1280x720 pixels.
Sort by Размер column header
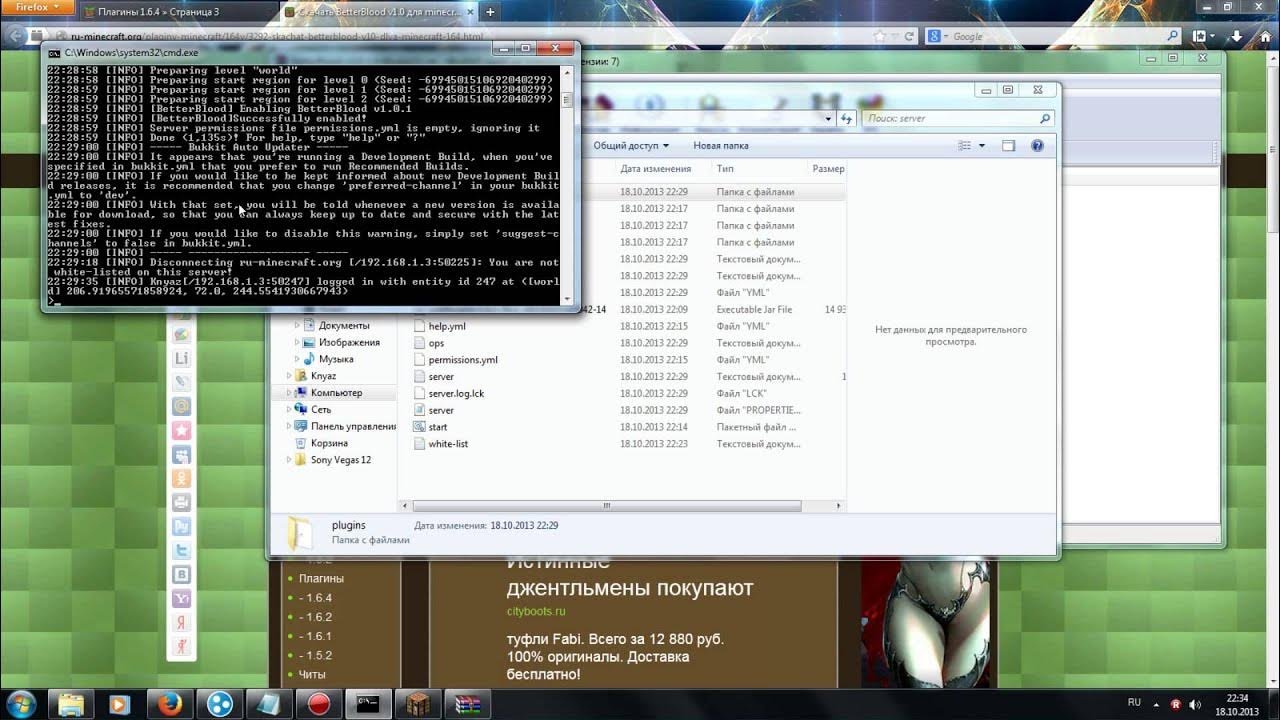point(827,169)
